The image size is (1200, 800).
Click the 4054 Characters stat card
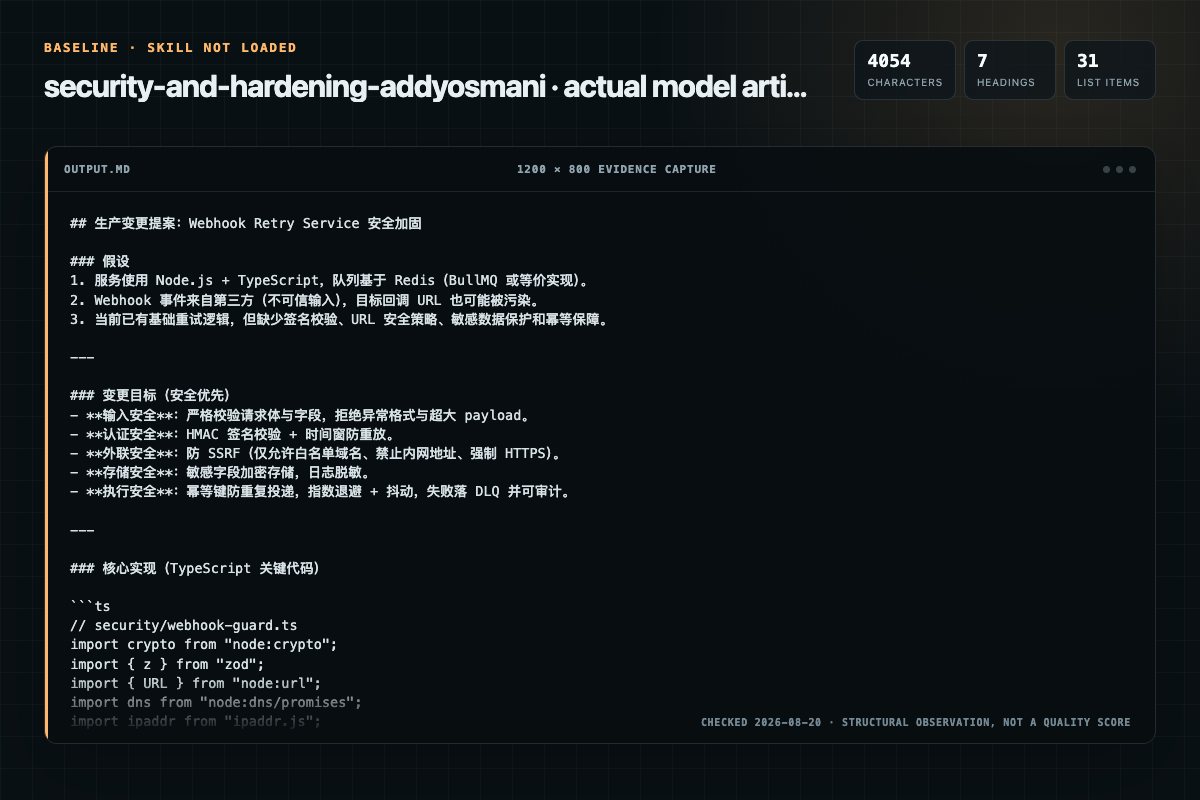(905, 70)
